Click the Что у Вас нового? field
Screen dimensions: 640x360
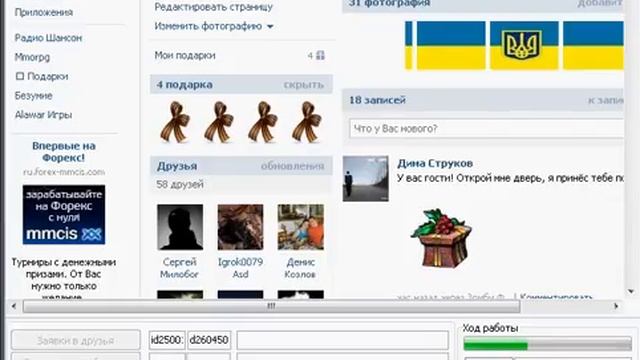click(x=487, y=129)
